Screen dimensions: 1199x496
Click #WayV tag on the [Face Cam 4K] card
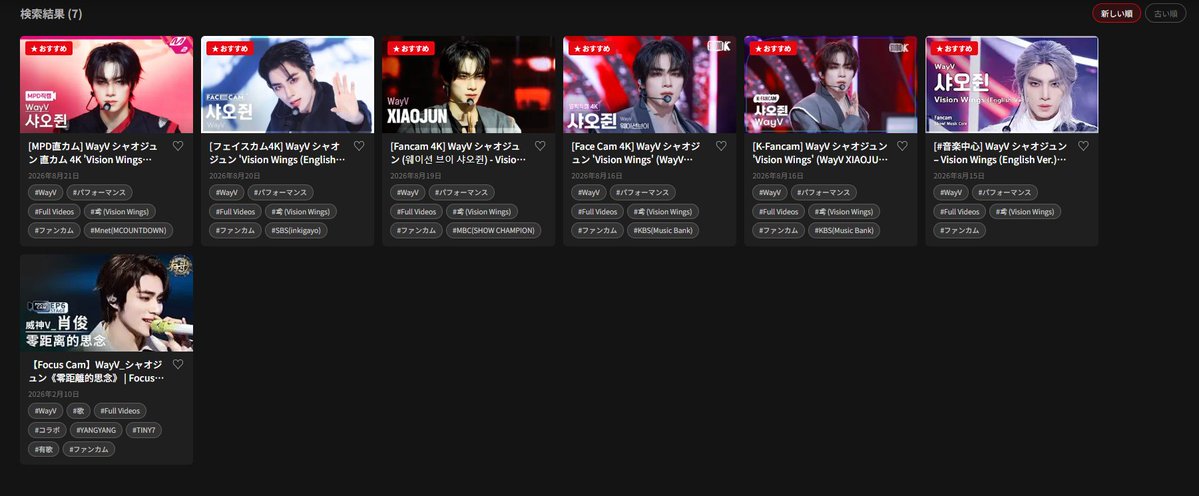[589, 193]
